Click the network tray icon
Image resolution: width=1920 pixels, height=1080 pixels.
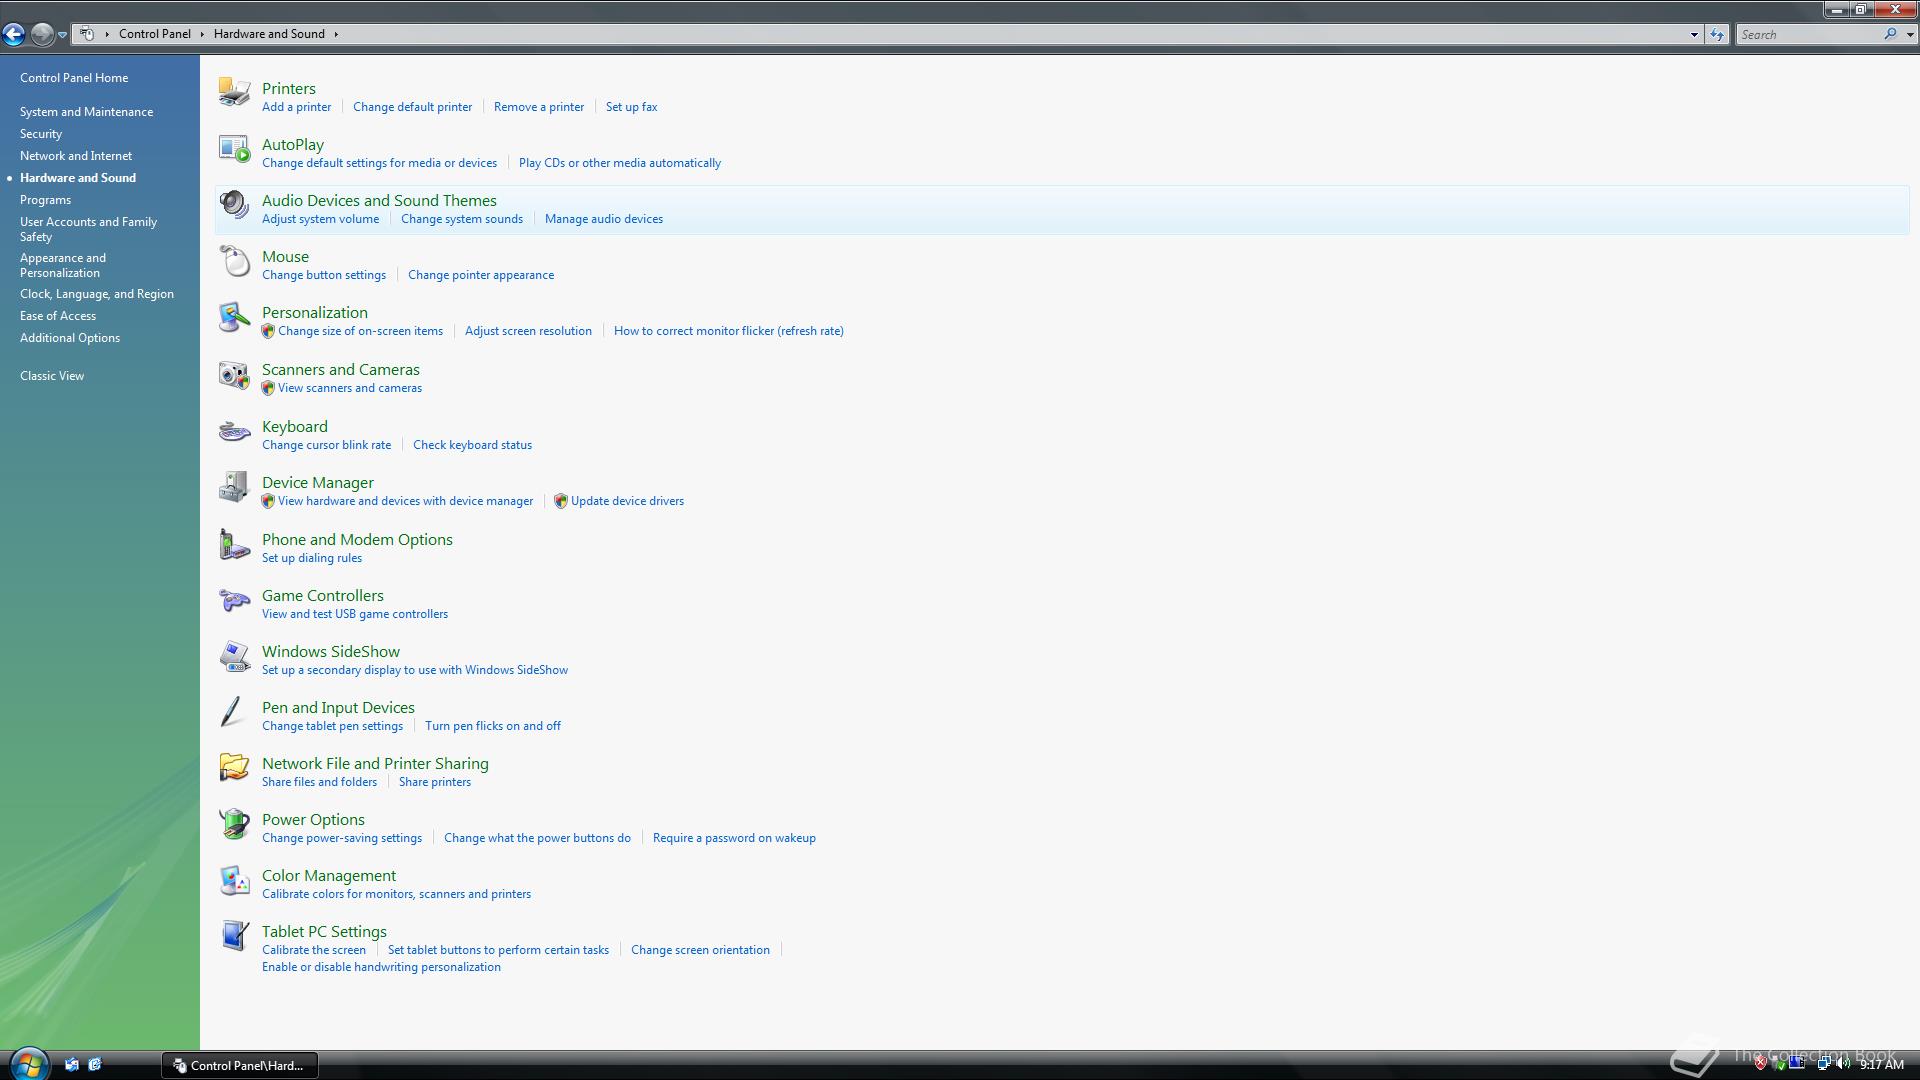(1823, 1064)
